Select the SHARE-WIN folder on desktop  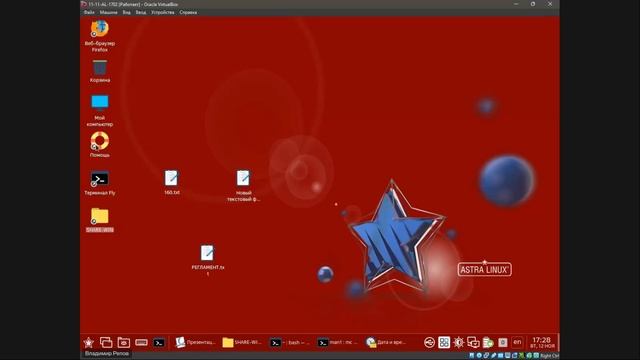100,216
